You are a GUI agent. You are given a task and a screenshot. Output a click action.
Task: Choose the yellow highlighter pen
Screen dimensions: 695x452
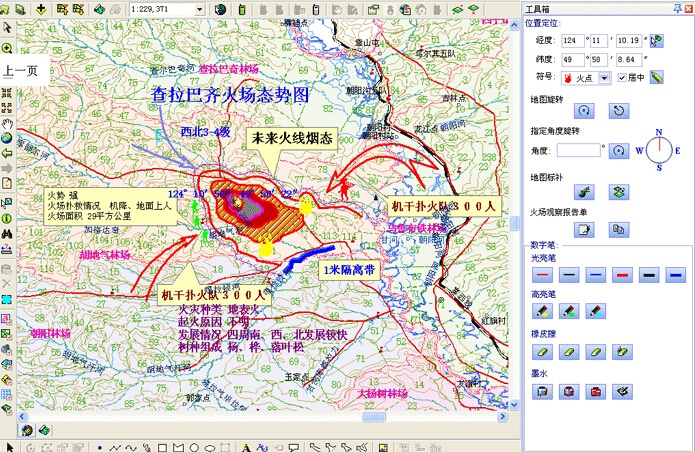[x=542, y=312]
